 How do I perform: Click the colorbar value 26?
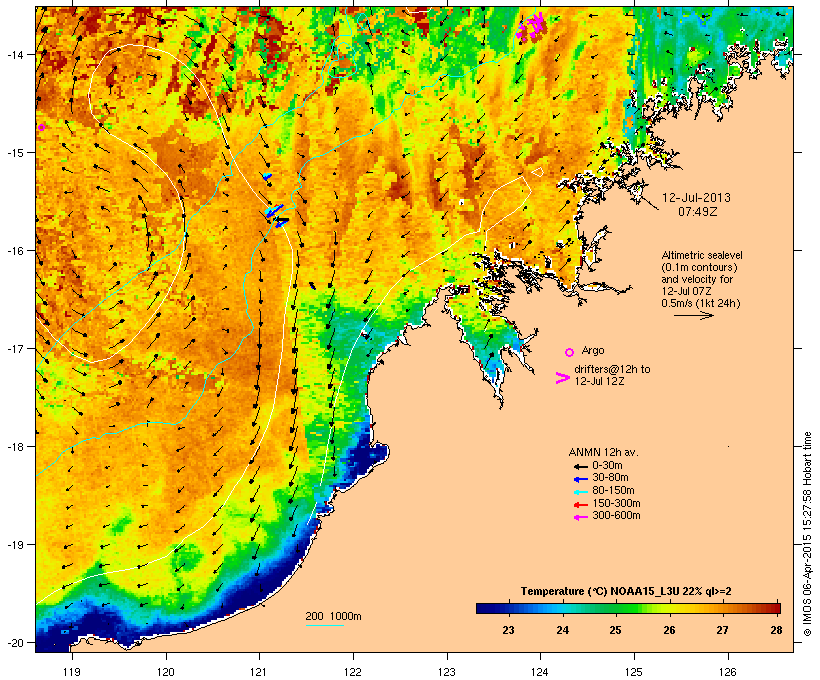pos(669,630)
